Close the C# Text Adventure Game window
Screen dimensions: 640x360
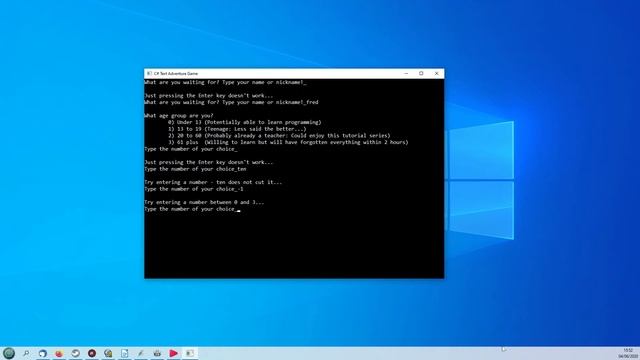tap(437, 73)
